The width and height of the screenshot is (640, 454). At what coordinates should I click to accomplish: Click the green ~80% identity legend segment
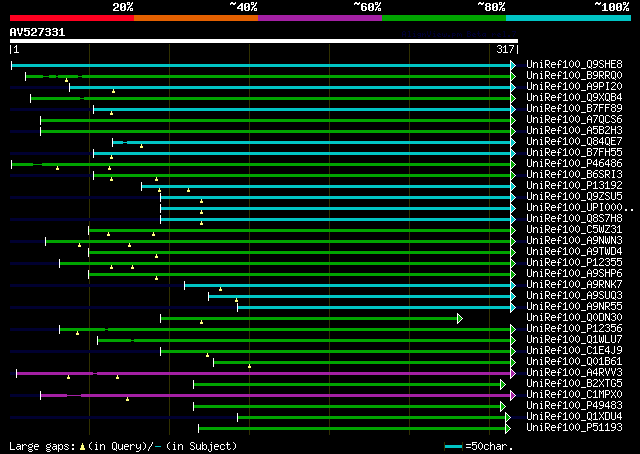[444, 18]
